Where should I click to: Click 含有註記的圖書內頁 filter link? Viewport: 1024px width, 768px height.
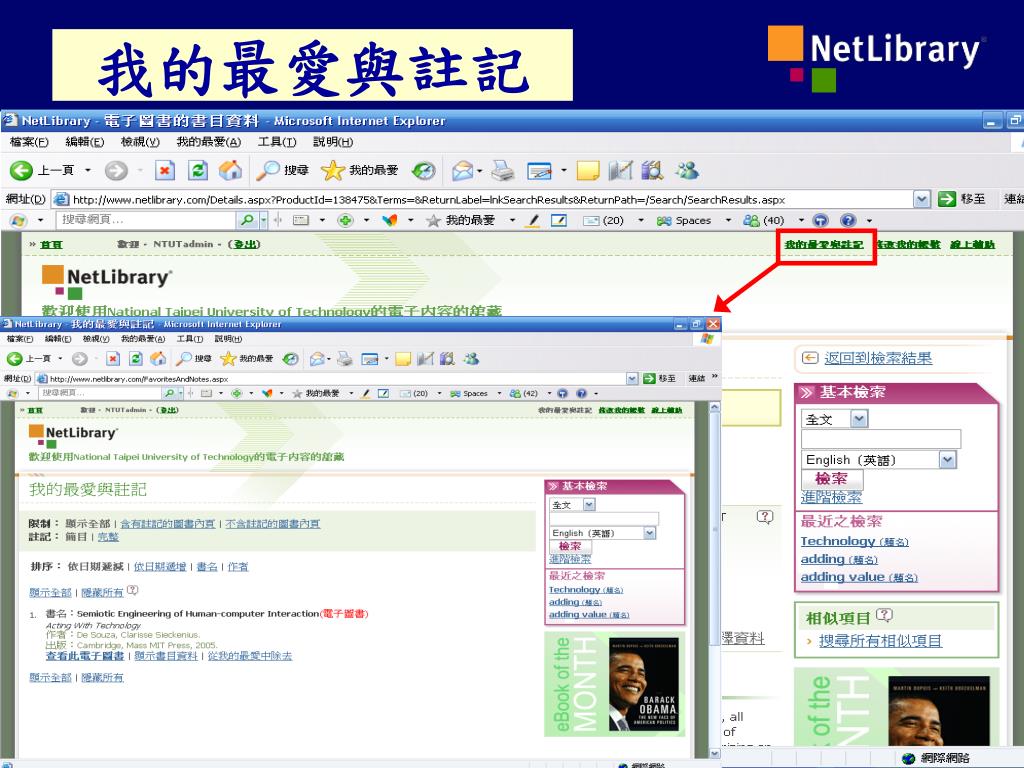point(168,524)
